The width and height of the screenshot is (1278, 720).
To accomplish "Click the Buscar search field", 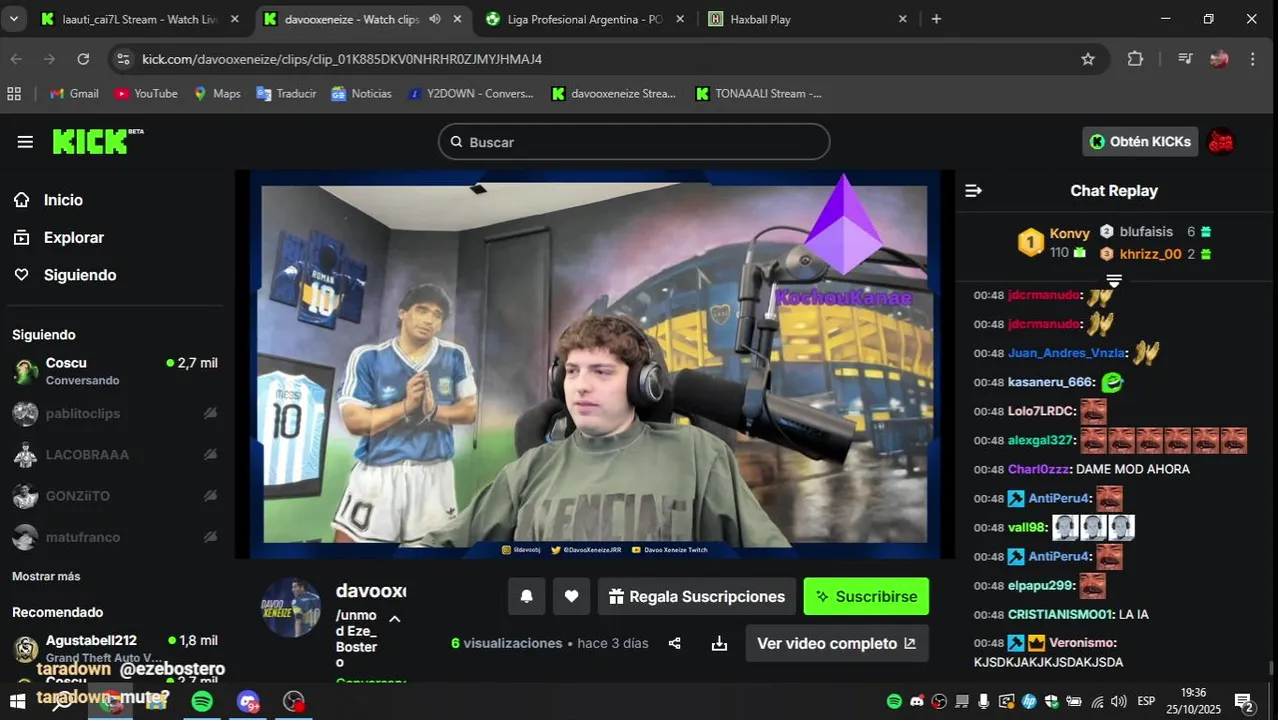I will pos(634,142).
